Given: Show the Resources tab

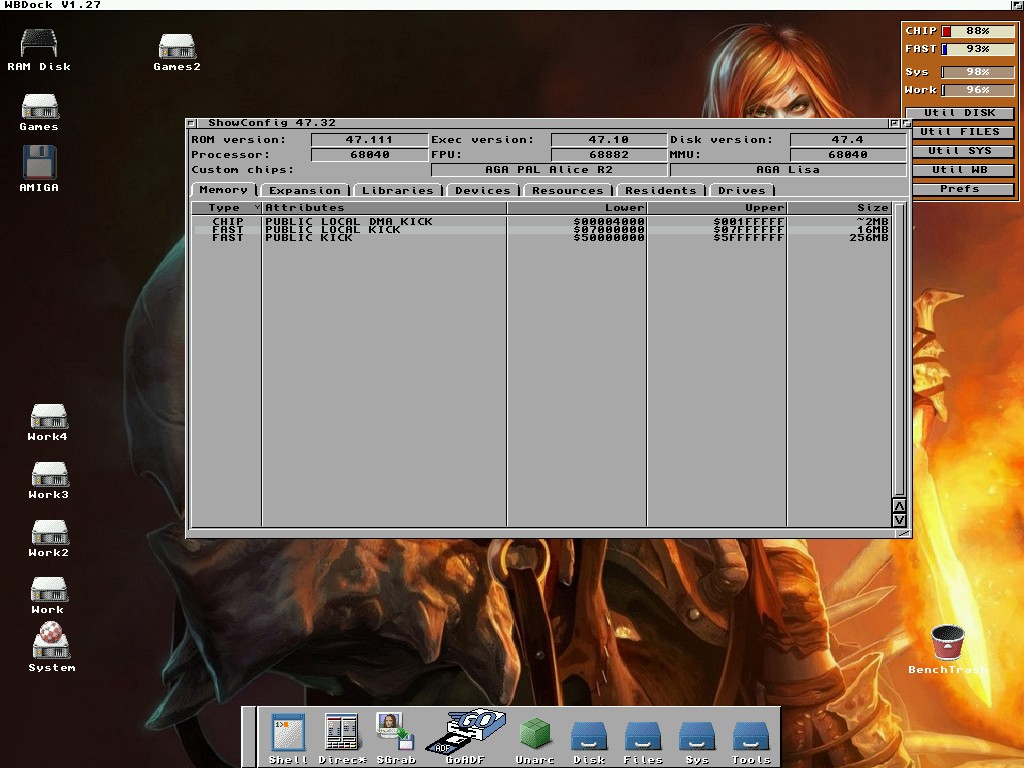Looking at the screenshot, I should coord(568,190).
